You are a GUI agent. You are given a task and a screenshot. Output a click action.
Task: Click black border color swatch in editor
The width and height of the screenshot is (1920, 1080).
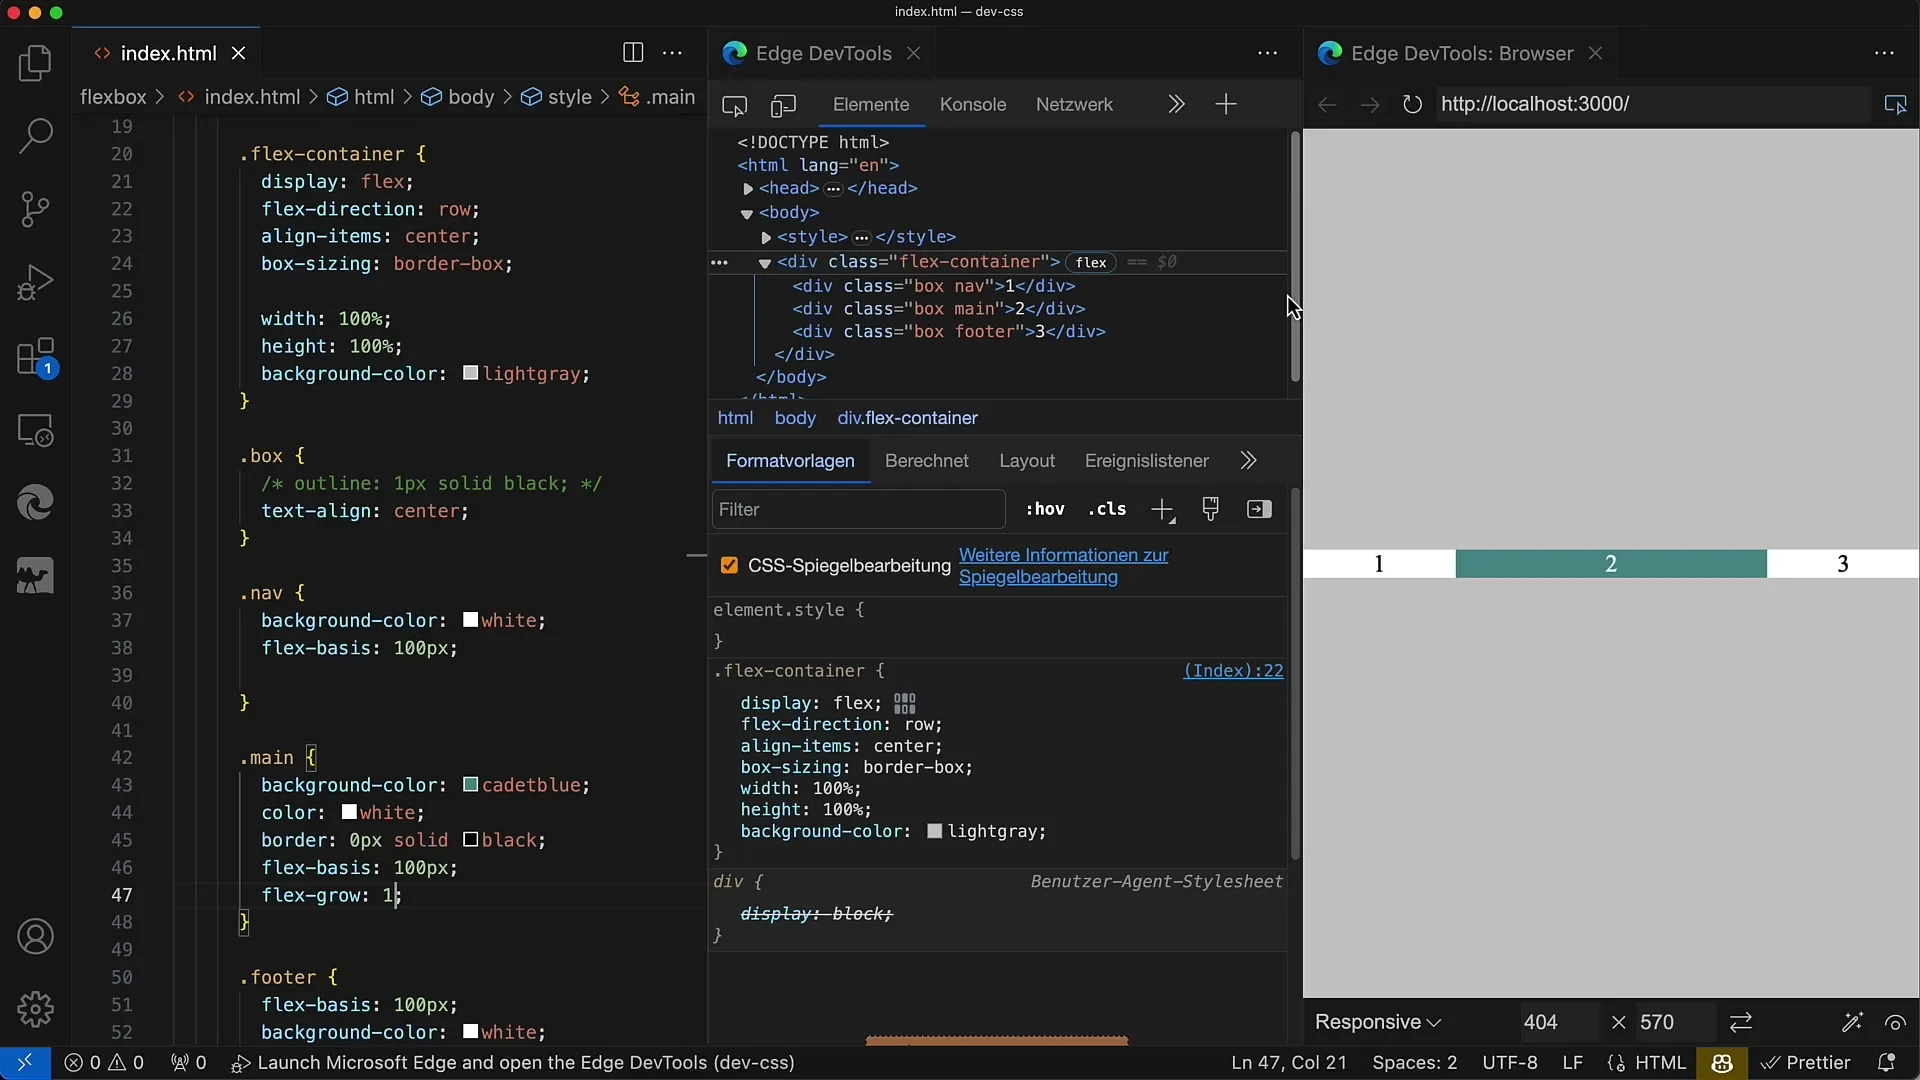point(470,840)
